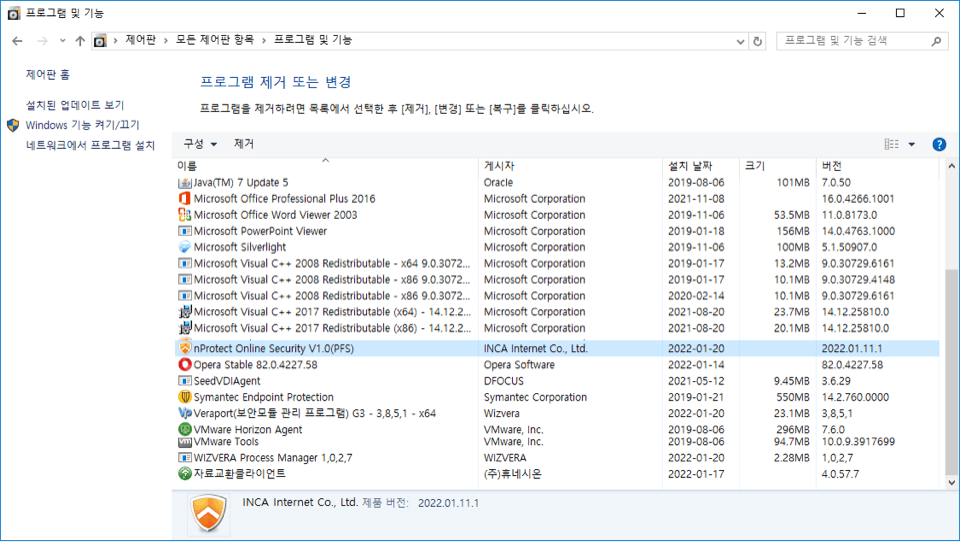
Task: Sort by the 게시자 column header
Action: [499, 165]
